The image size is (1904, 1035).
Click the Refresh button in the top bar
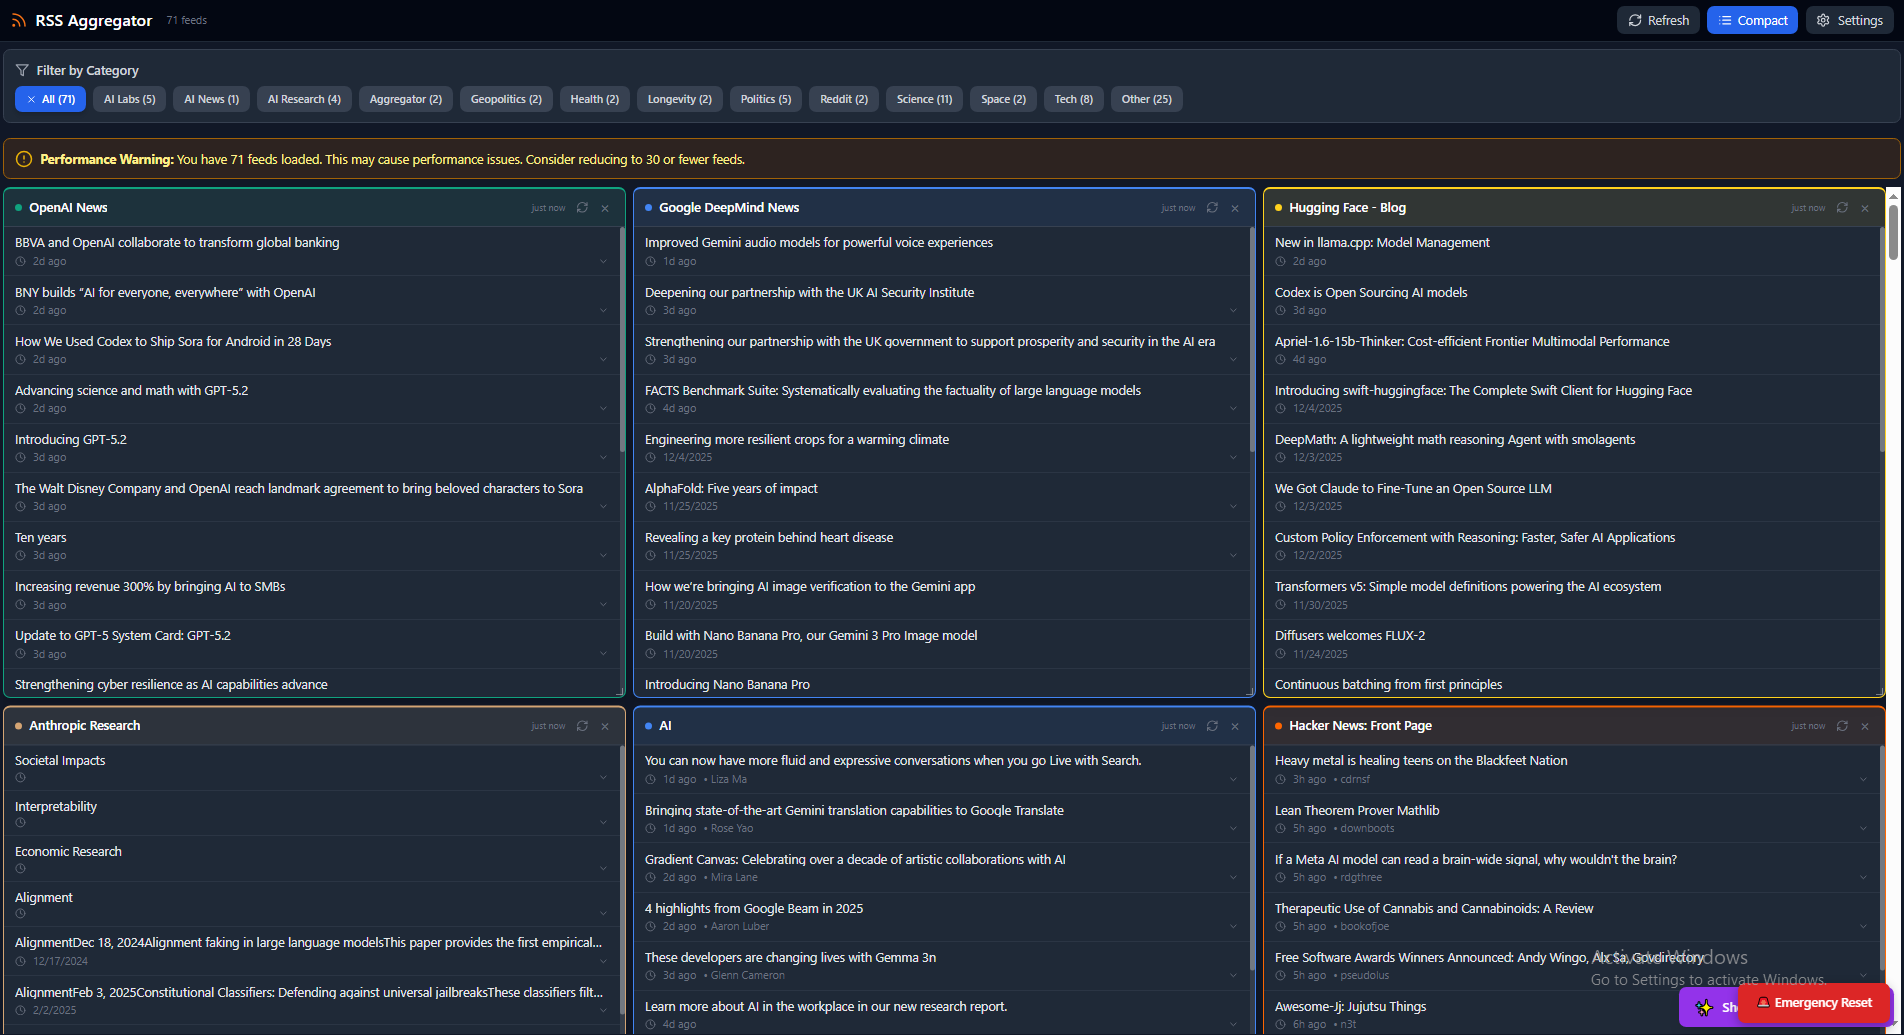[1658, 19]
